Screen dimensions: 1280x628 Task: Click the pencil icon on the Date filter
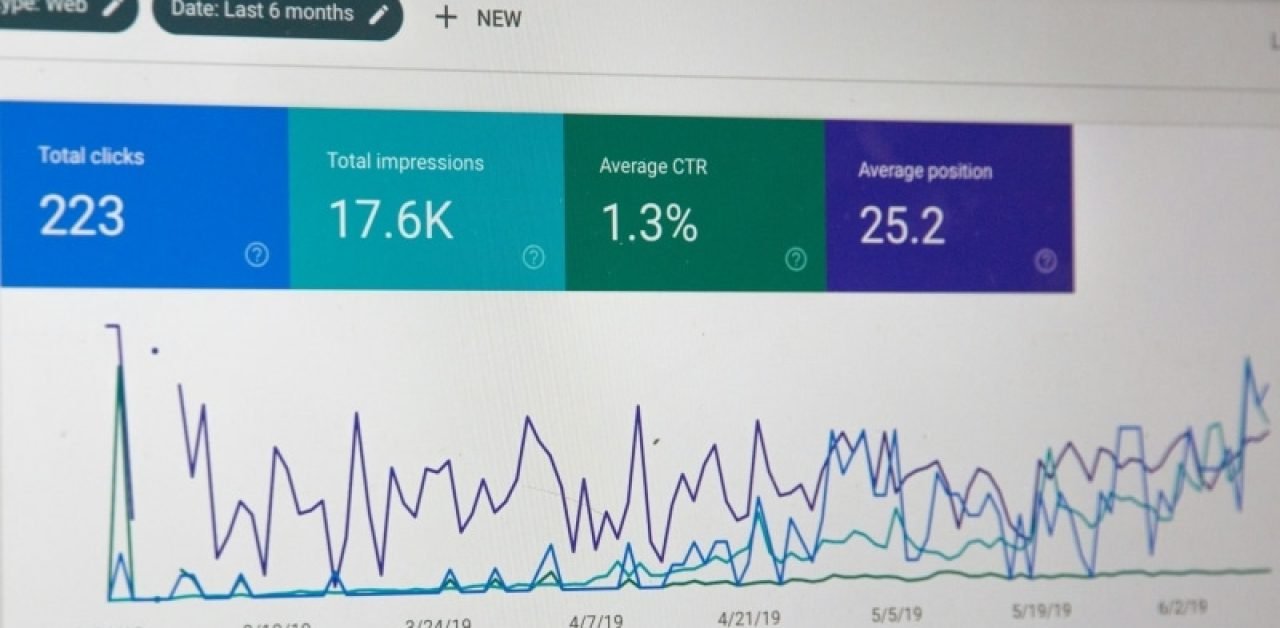tap(378, 15)
